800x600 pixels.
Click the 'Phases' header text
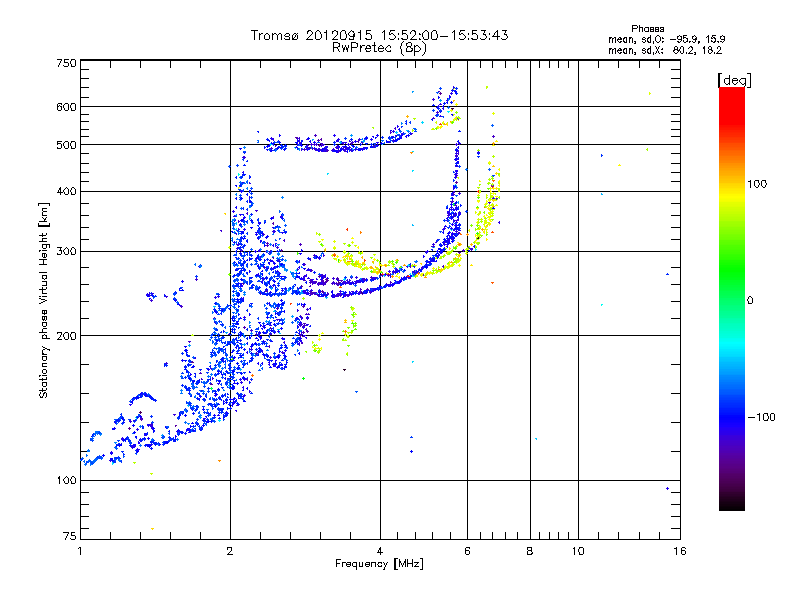(647, 29)
